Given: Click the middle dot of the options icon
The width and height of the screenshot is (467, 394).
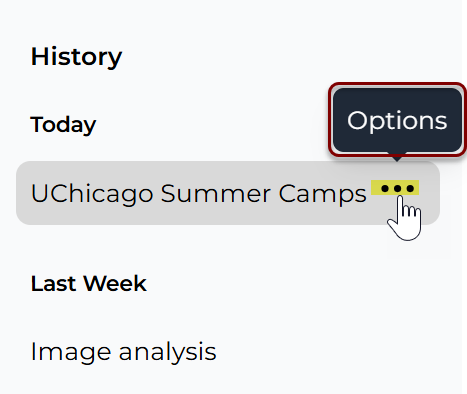Looking at the screenshot, I should pos(397,189).
